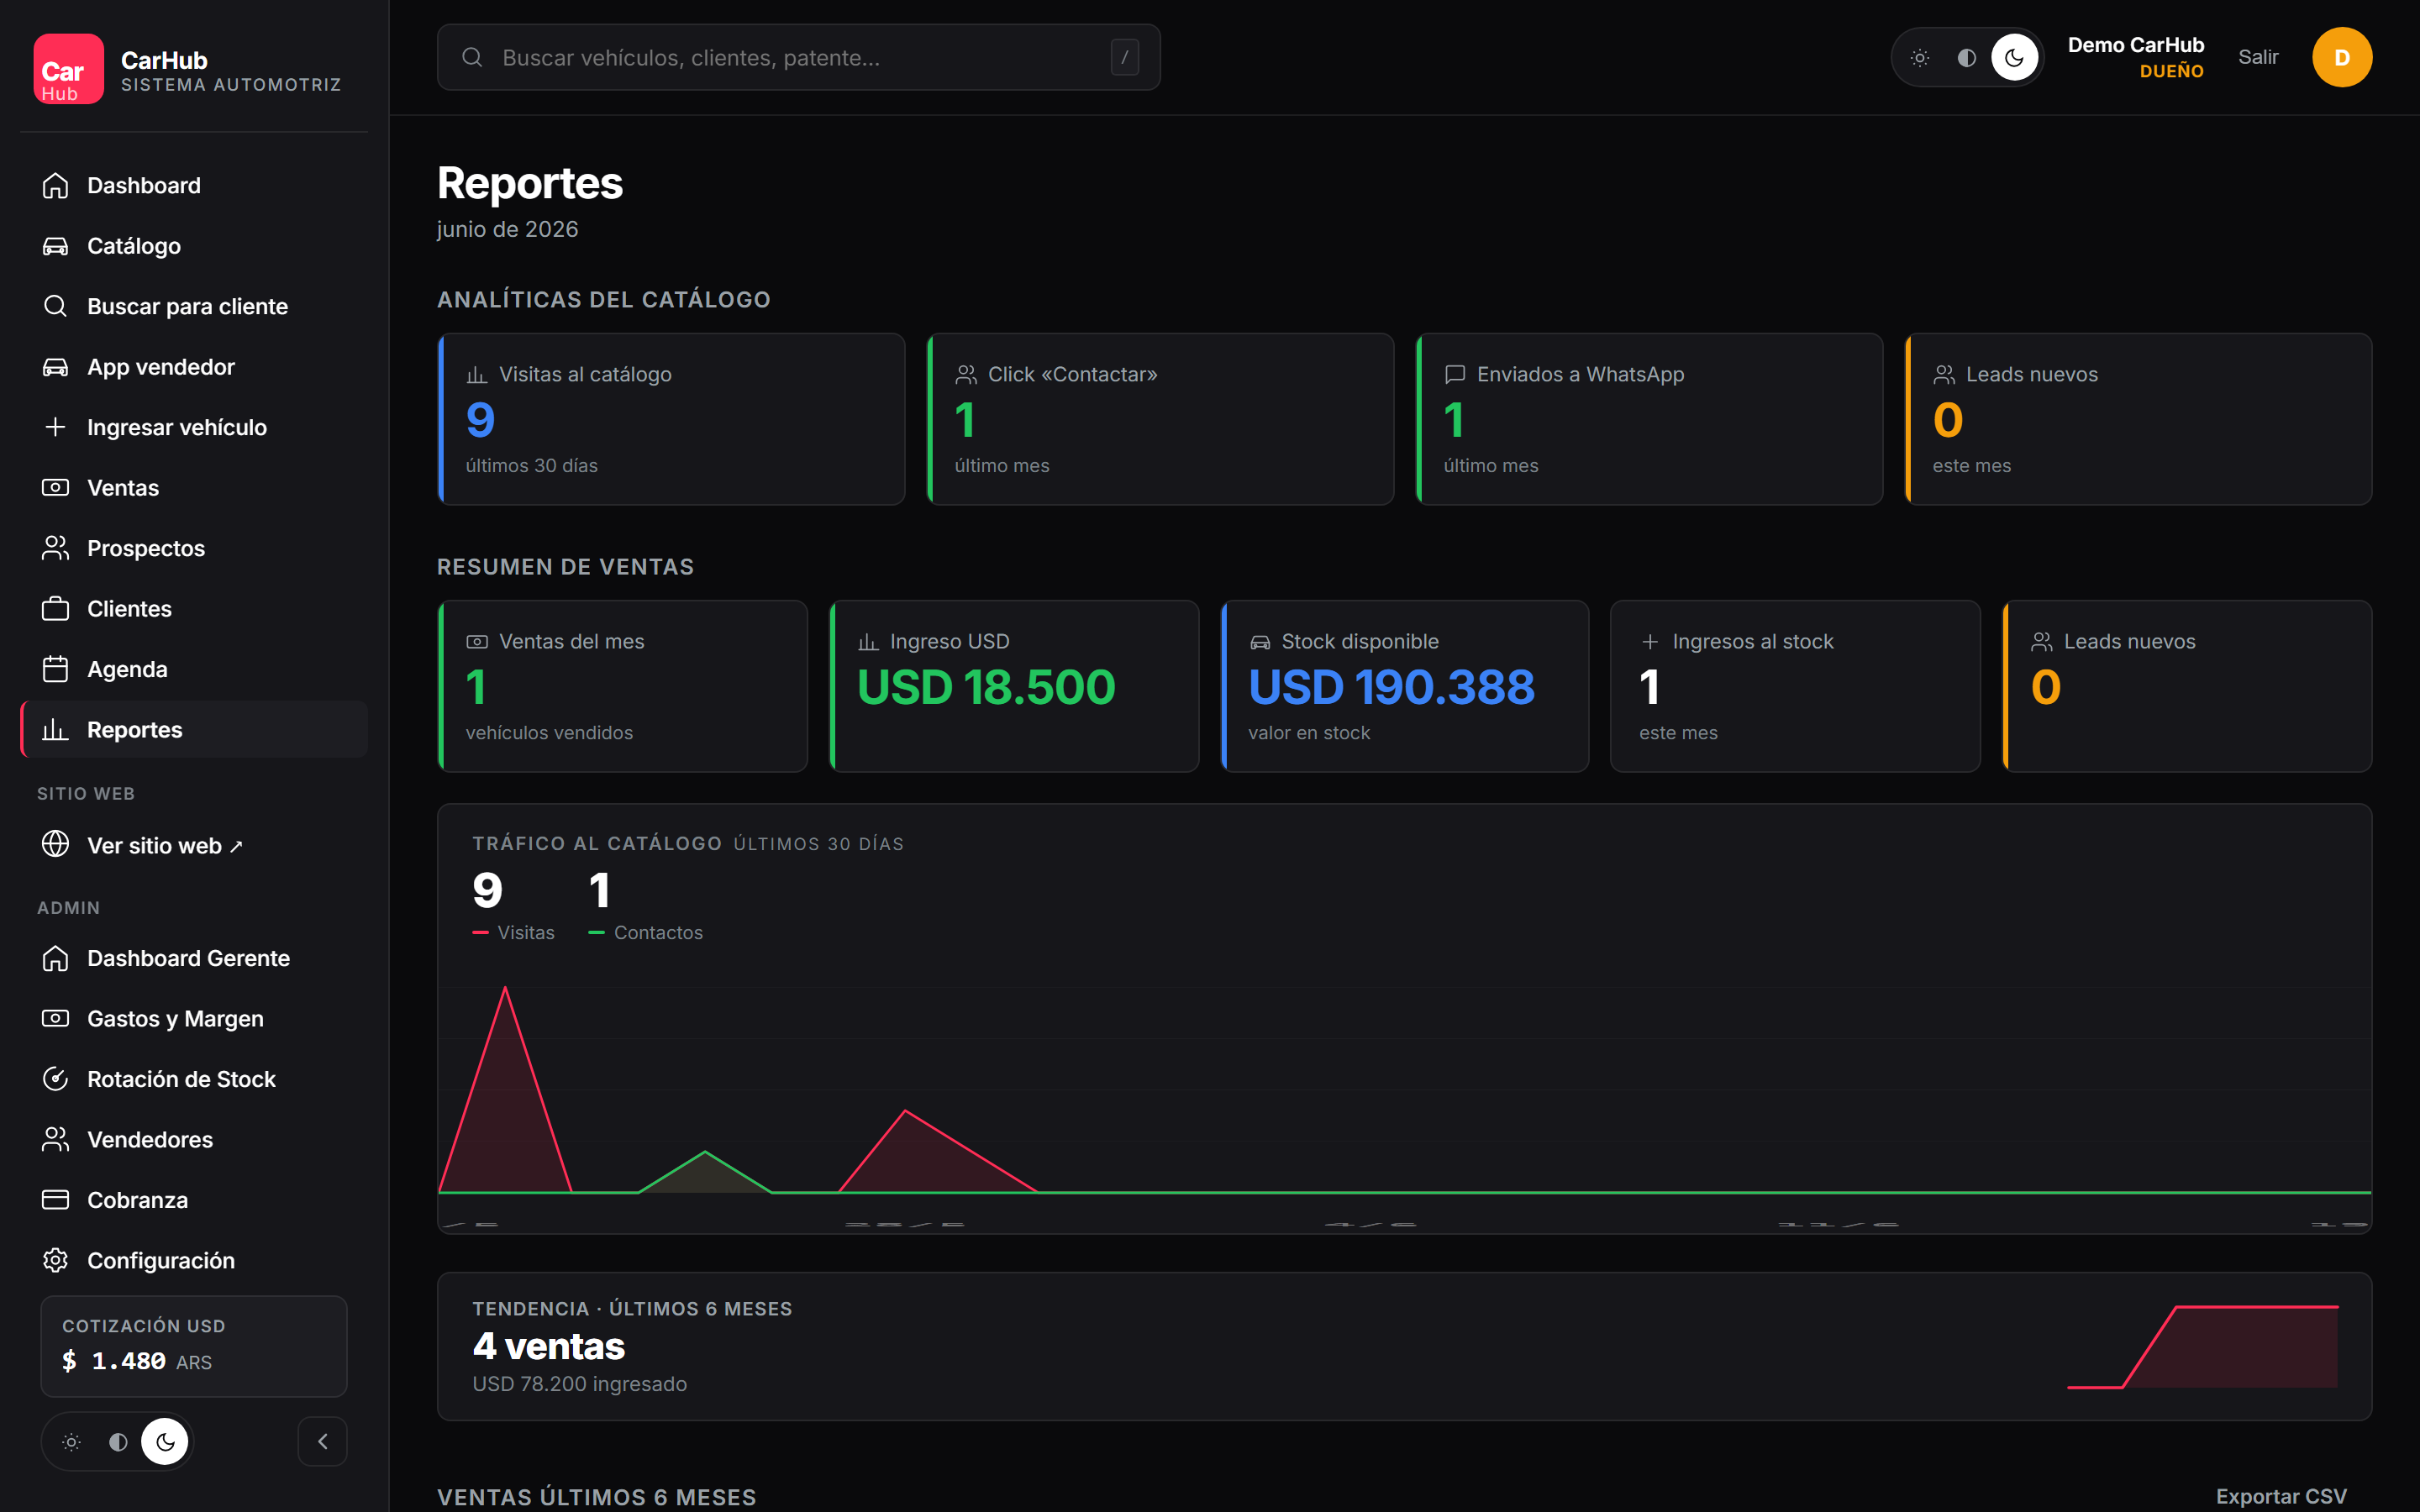Click the Ventas banknote icon
Image resolution: width=2420 pixels, height=1512 pixels.
[x=55, y=488]
